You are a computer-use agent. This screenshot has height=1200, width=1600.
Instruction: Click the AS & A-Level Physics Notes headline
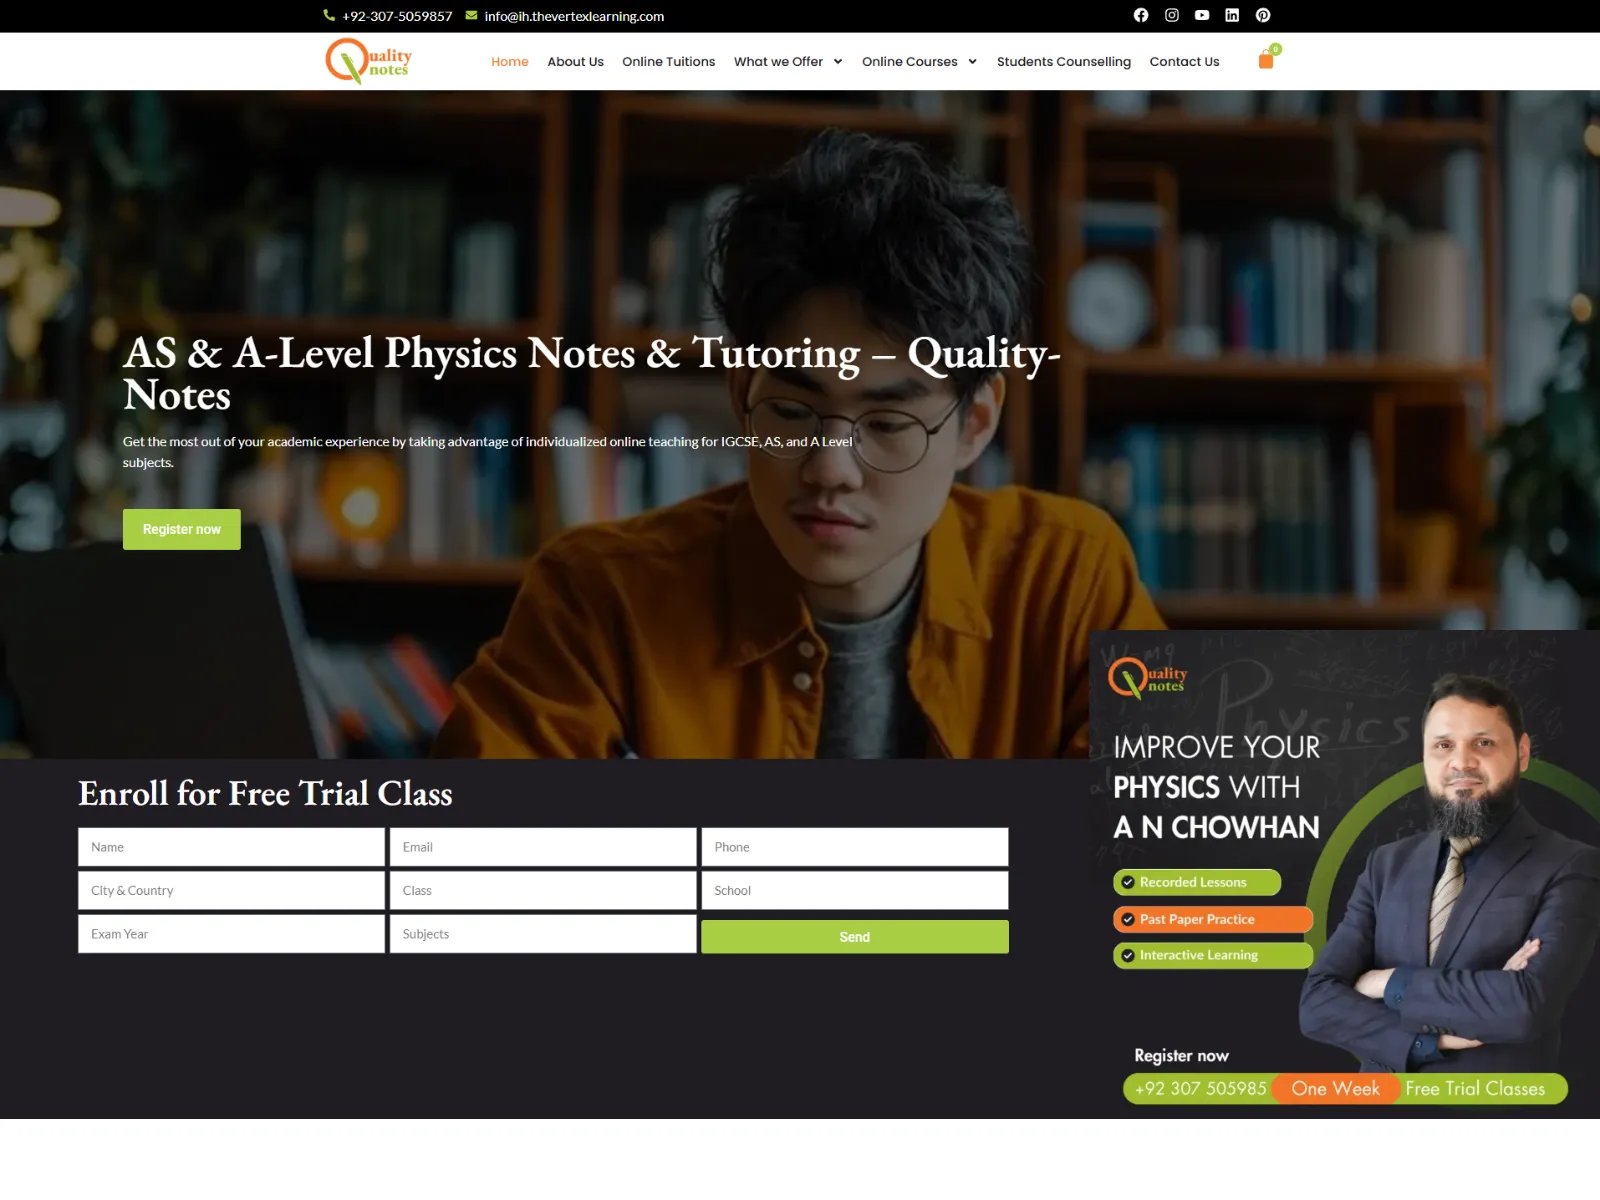point(592,373)
